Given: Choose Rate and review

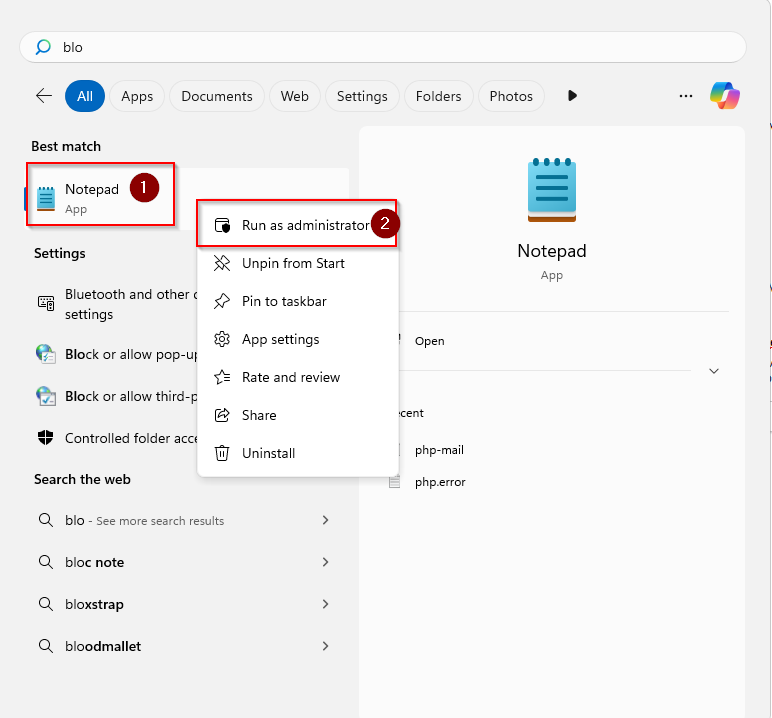Looking at the screenshot, I should [297, 377].
